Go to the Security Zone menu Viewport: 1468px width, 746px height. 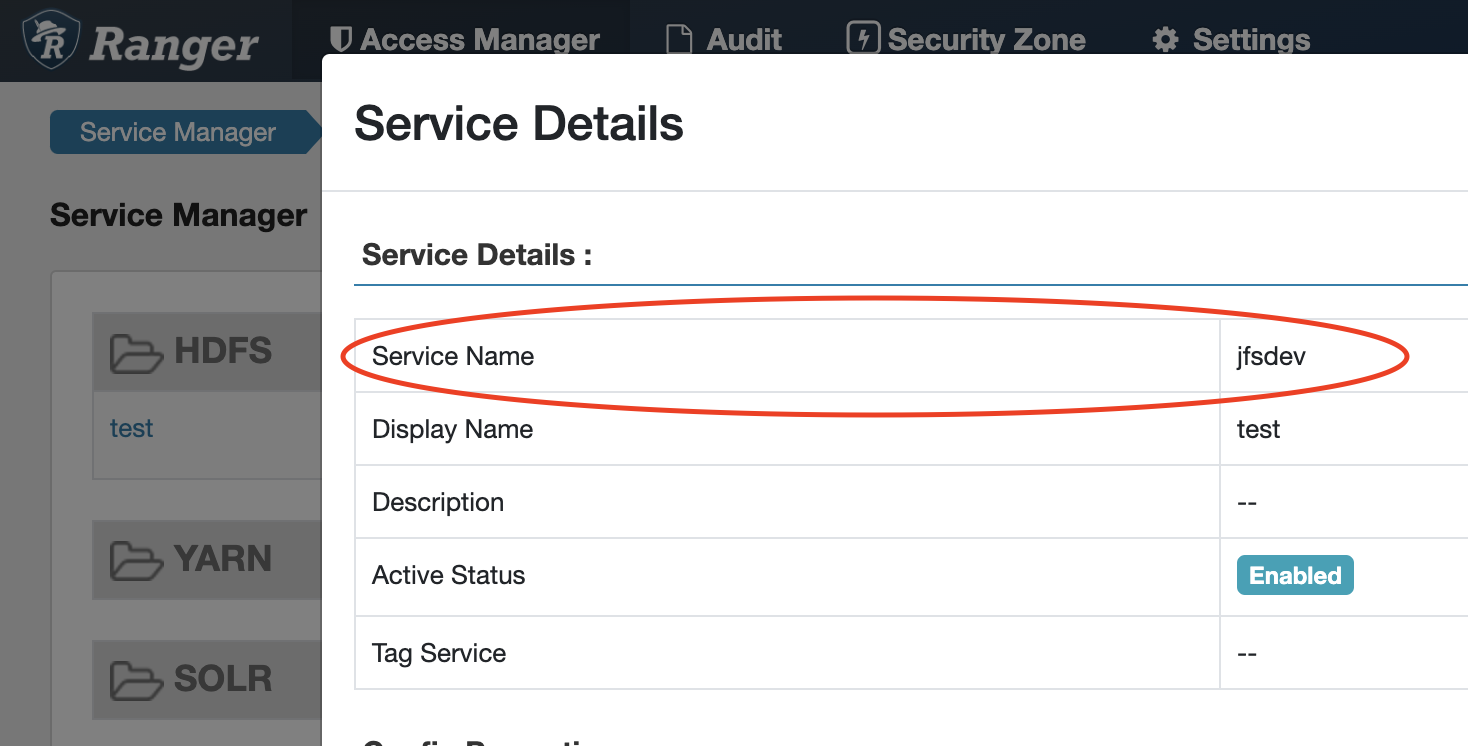(986, 40)
